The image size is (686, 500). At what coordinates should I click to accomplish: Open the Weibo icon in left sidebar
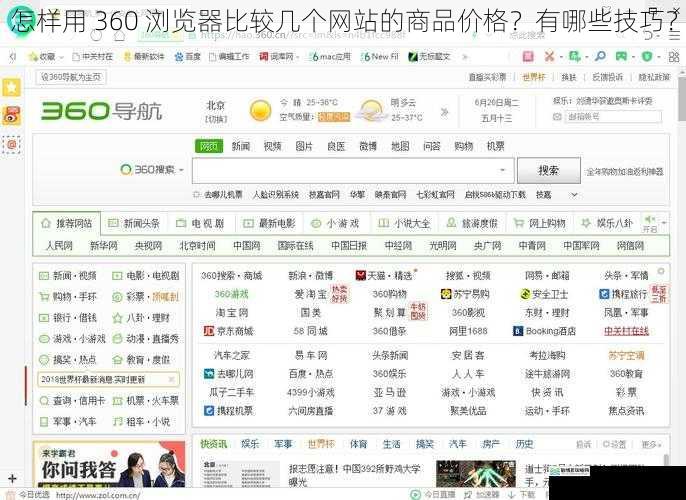click(x=12, y=115)
